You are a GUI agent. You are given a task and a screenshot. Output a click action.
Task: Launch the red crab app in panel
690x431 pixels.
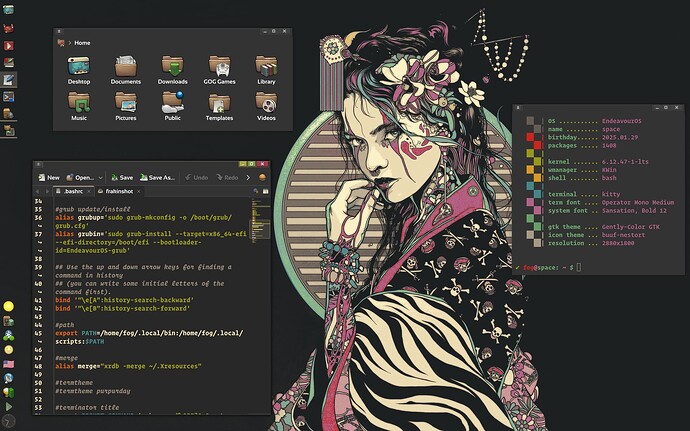(8, 29)
